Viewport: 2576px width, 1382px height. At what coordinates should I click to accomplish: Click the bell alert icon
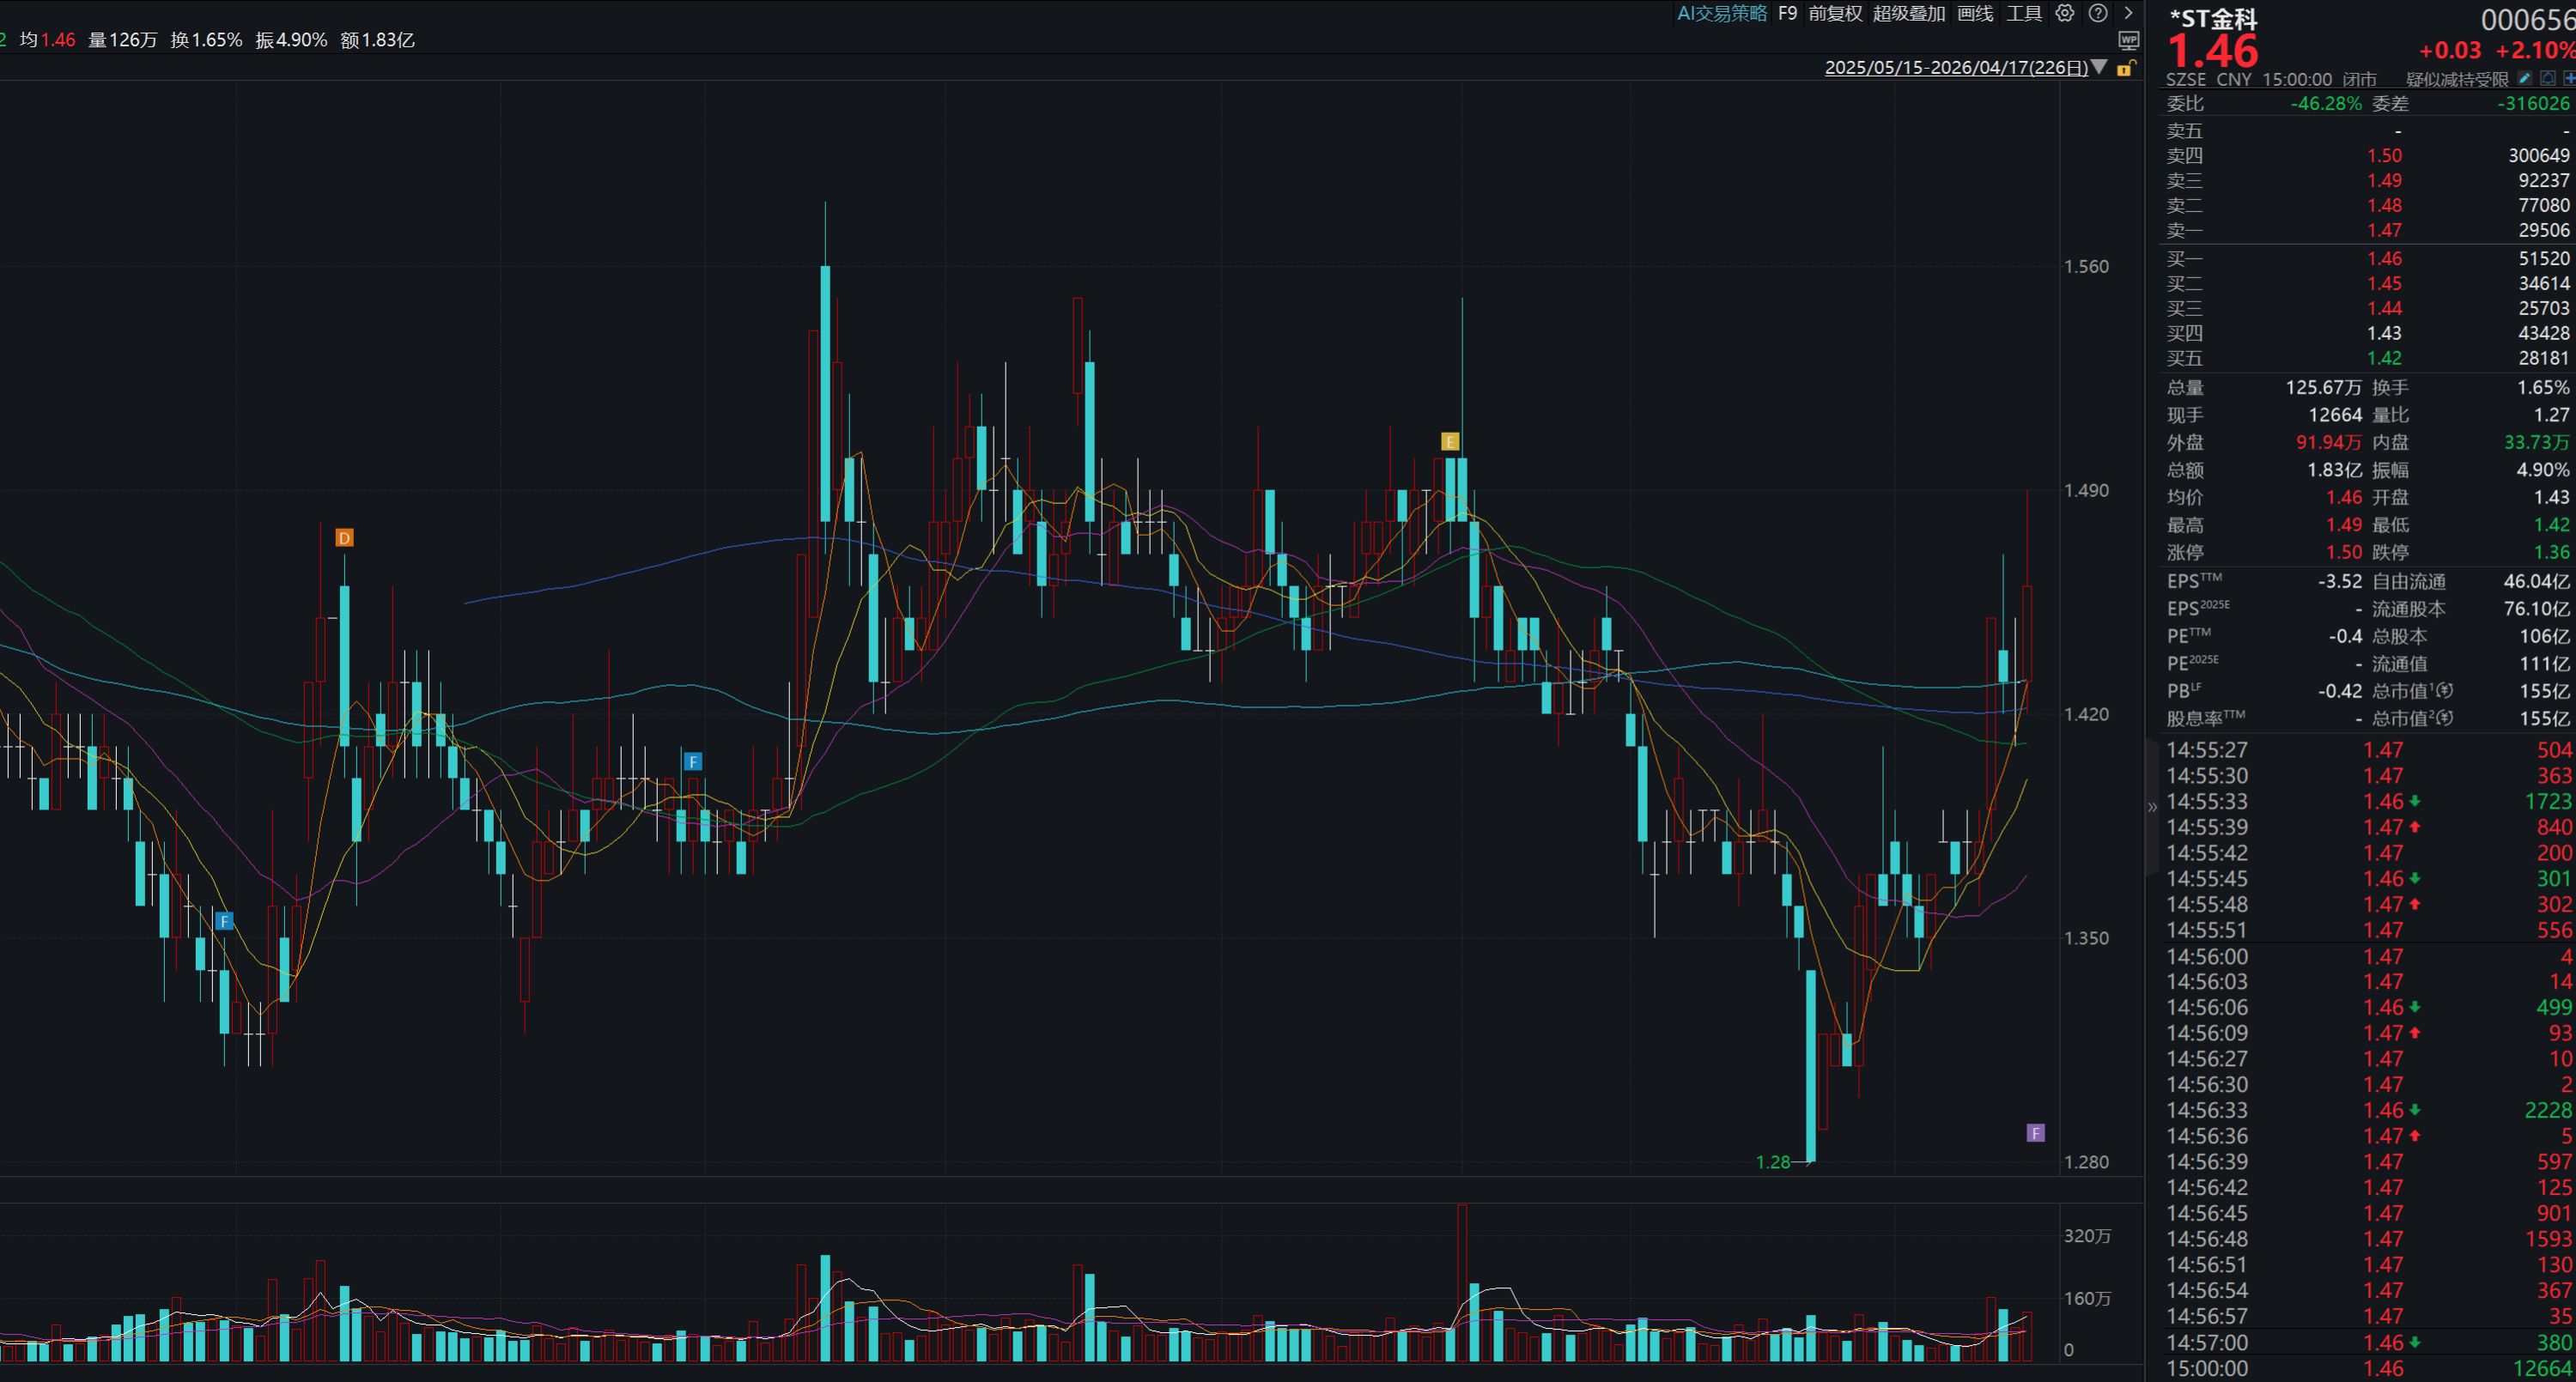pos(2548,78)
